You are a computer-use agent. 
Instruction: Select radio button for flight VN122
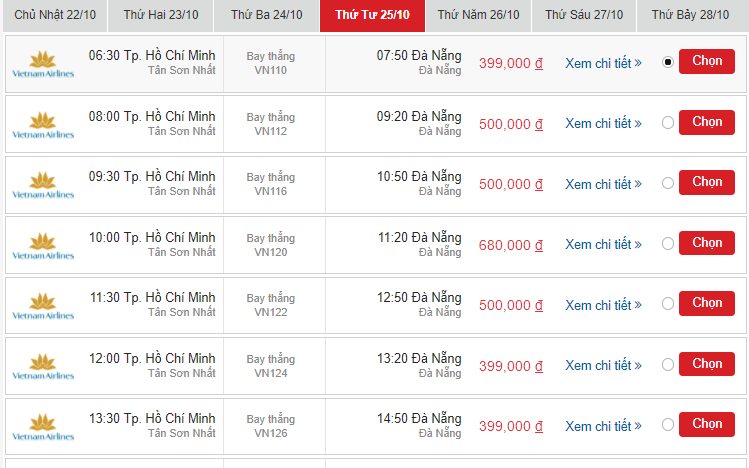pyautogui.click(x=668, y=304)
